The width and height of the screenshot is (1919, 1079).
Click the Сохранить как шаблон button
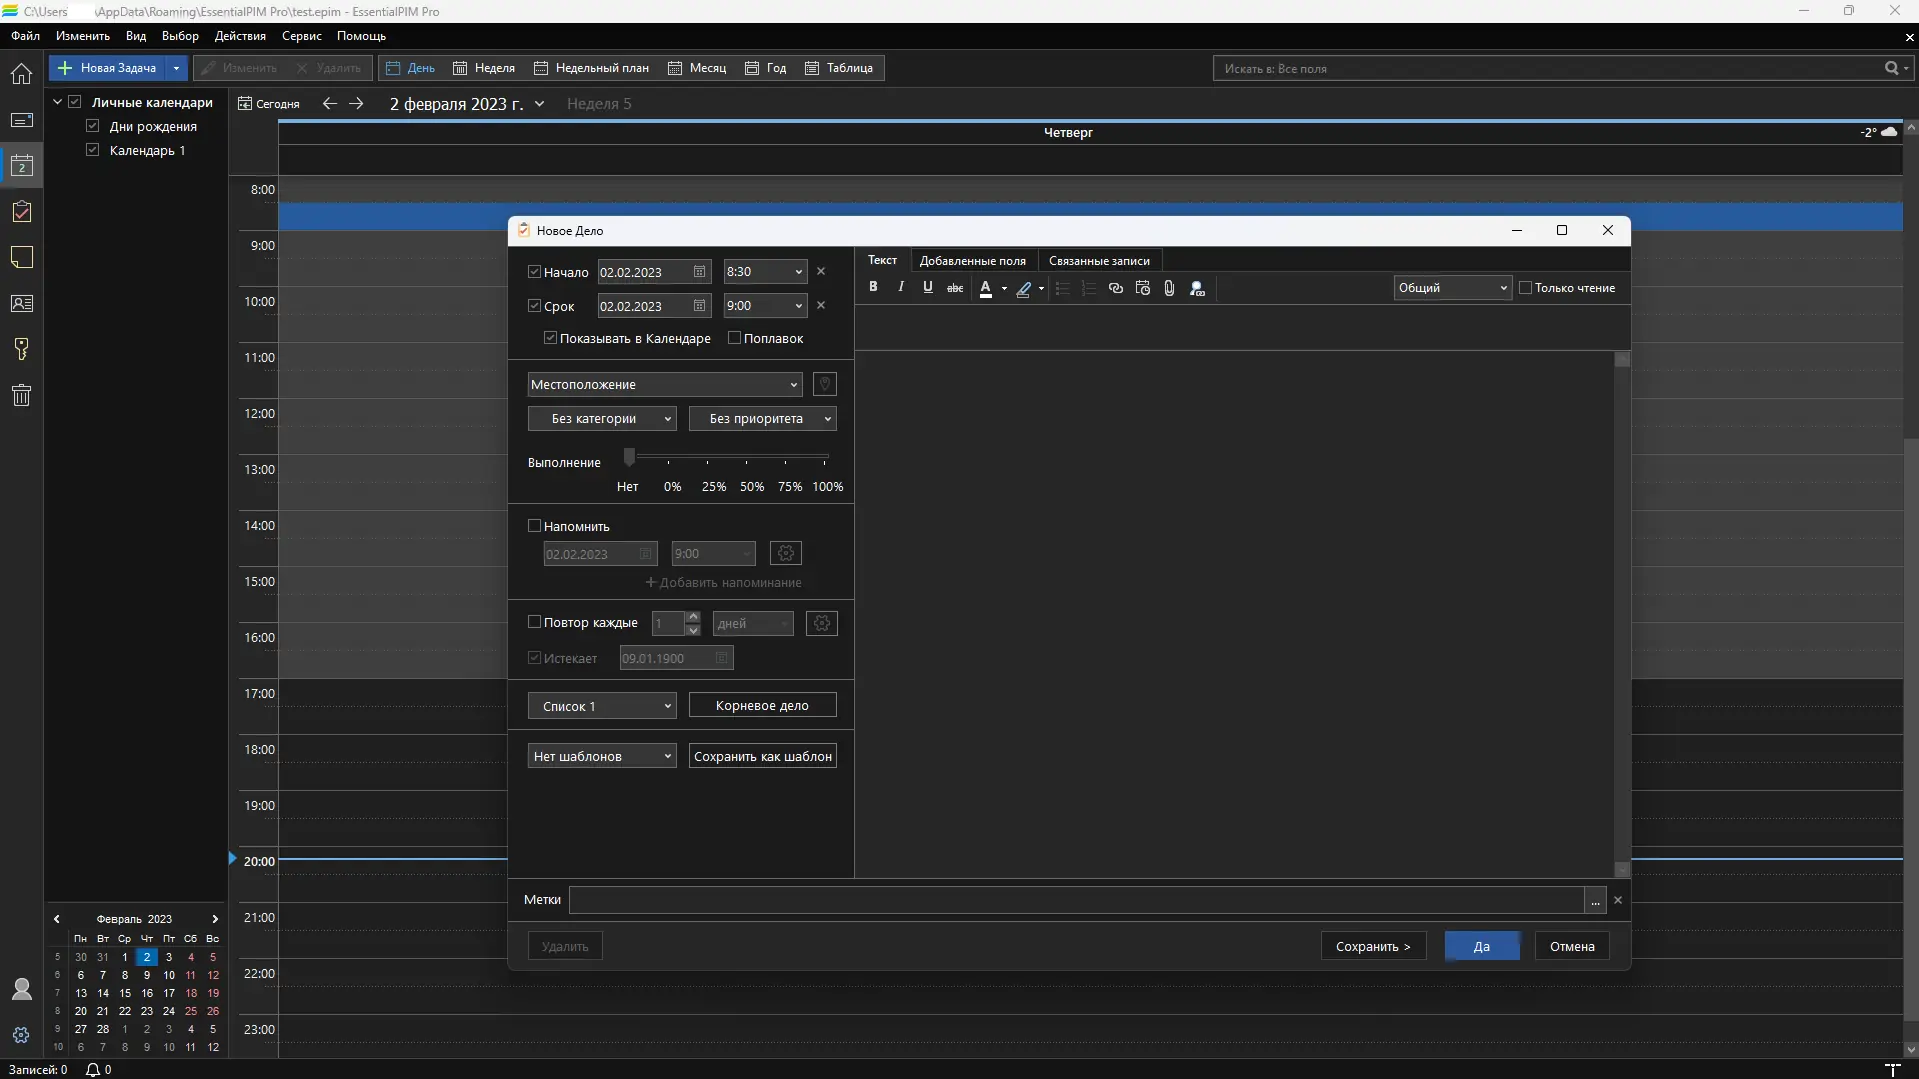click(762, 756)
